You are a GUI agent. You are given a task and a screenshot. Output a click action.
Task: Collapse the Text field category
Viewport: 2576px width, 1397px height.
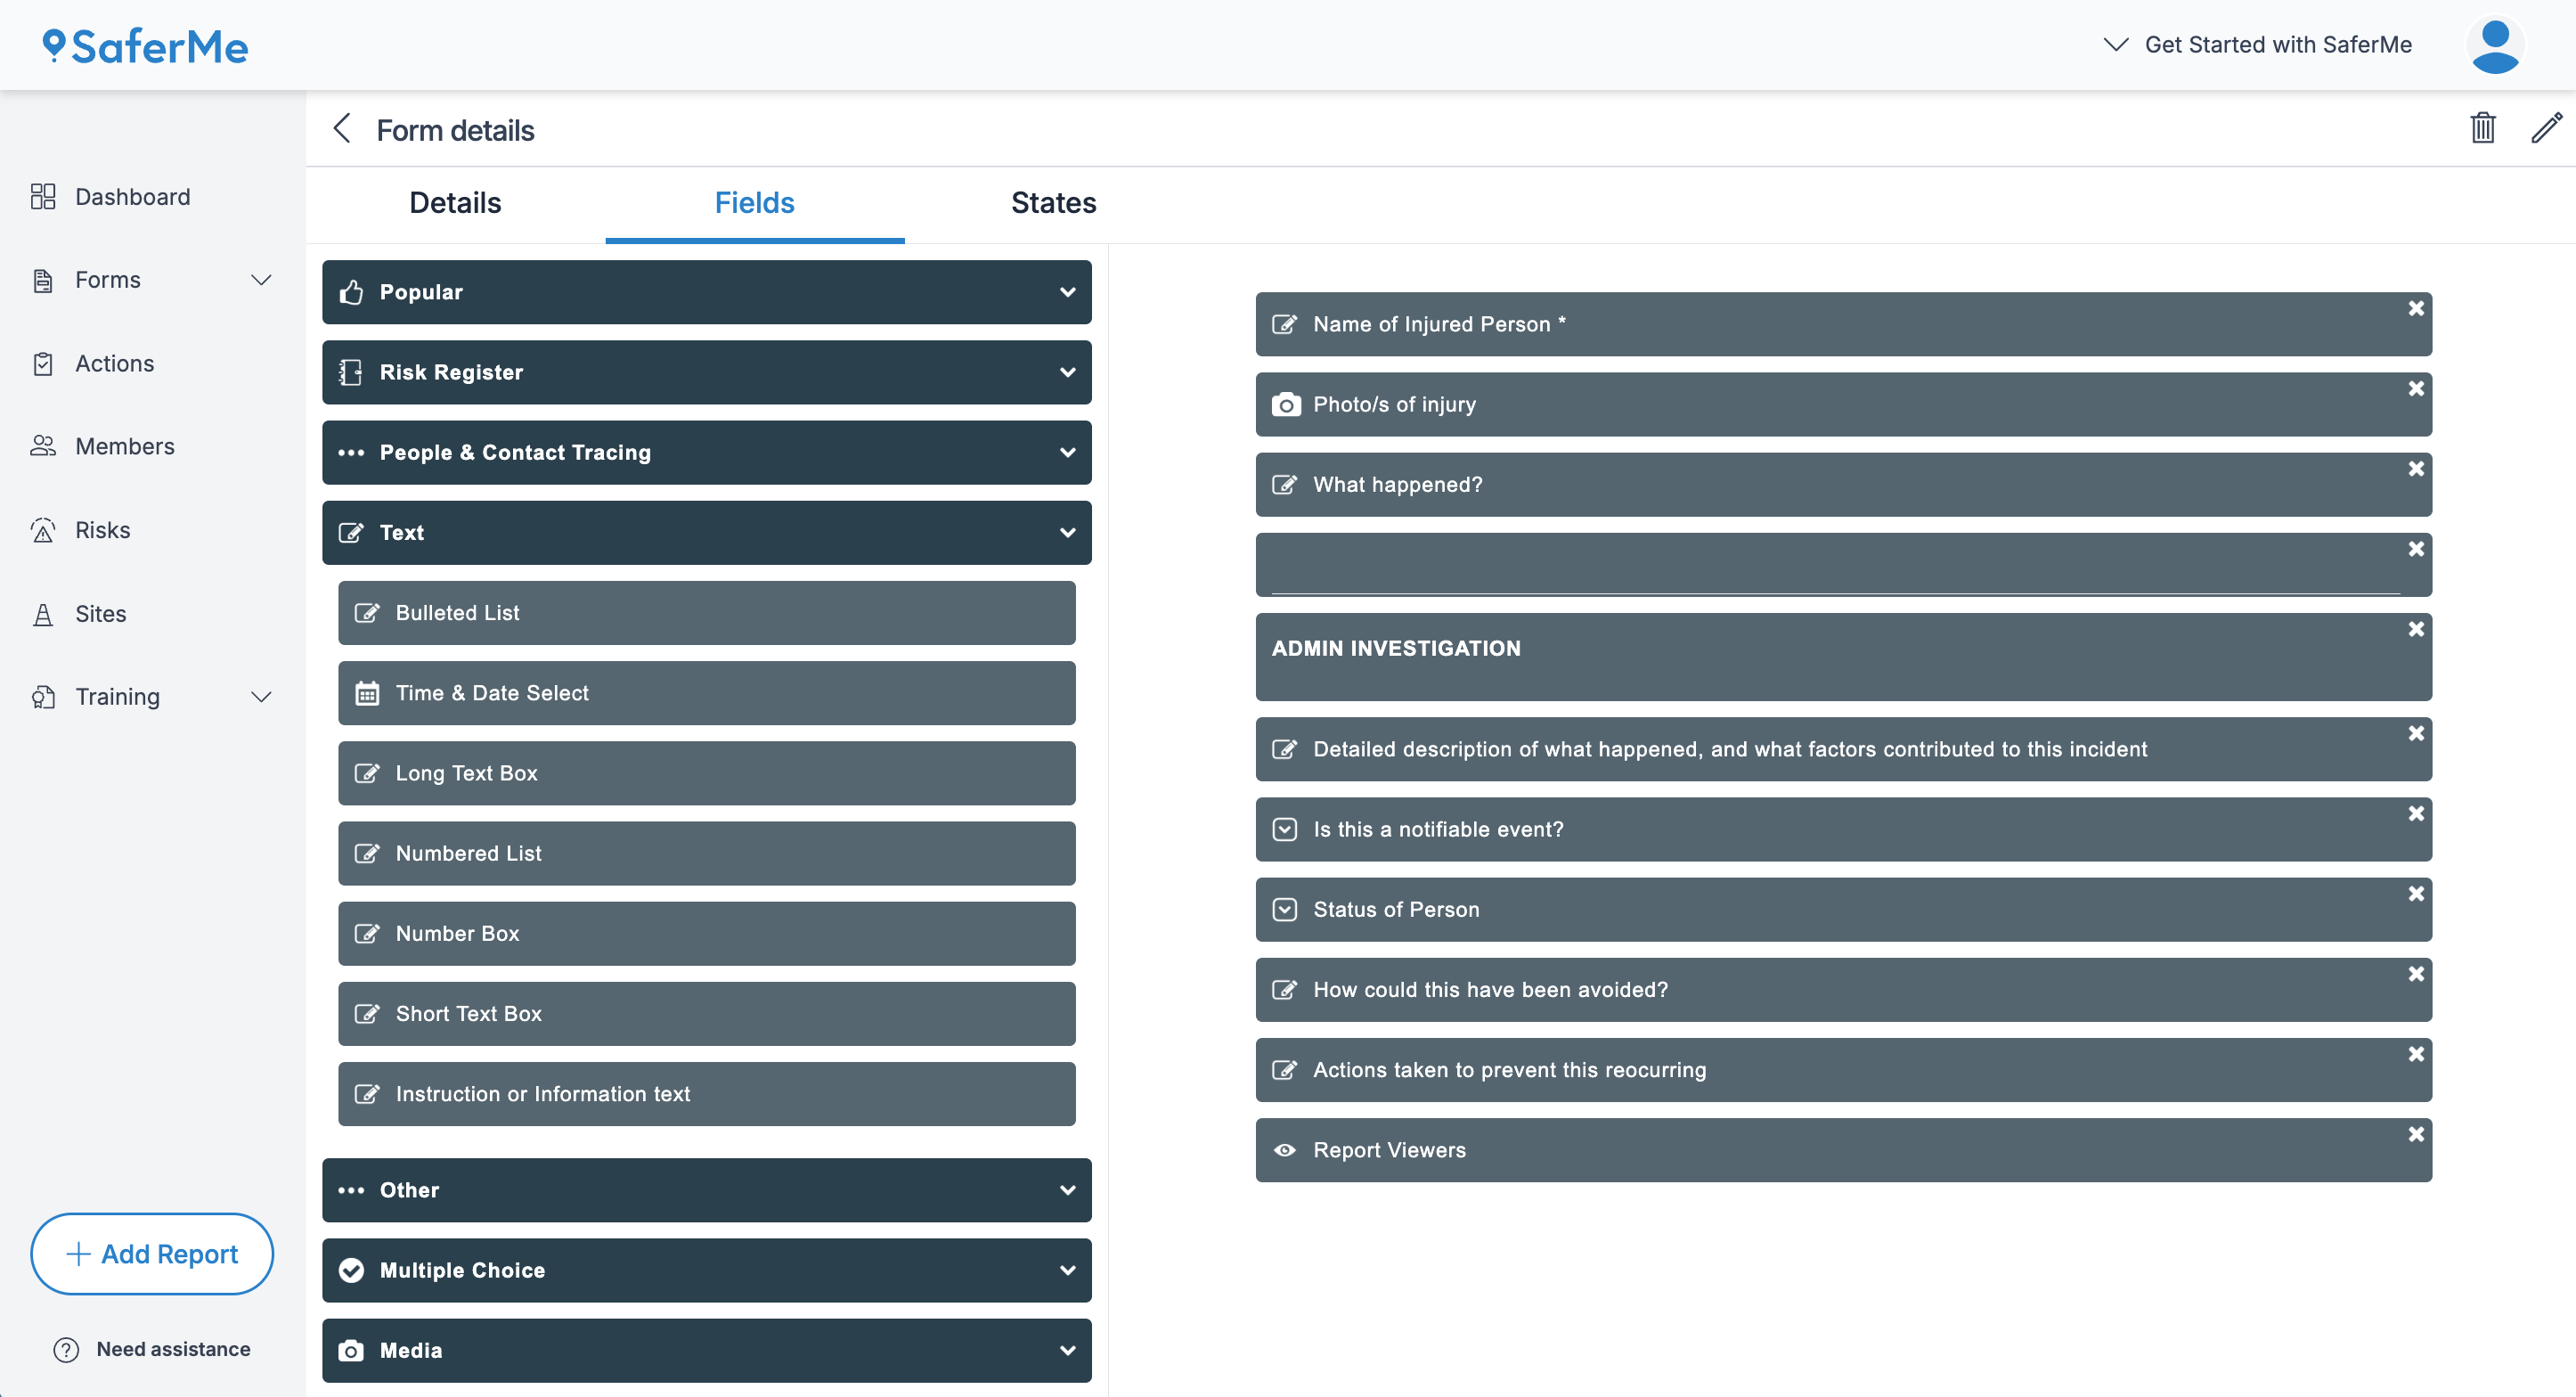(1066, 533)
